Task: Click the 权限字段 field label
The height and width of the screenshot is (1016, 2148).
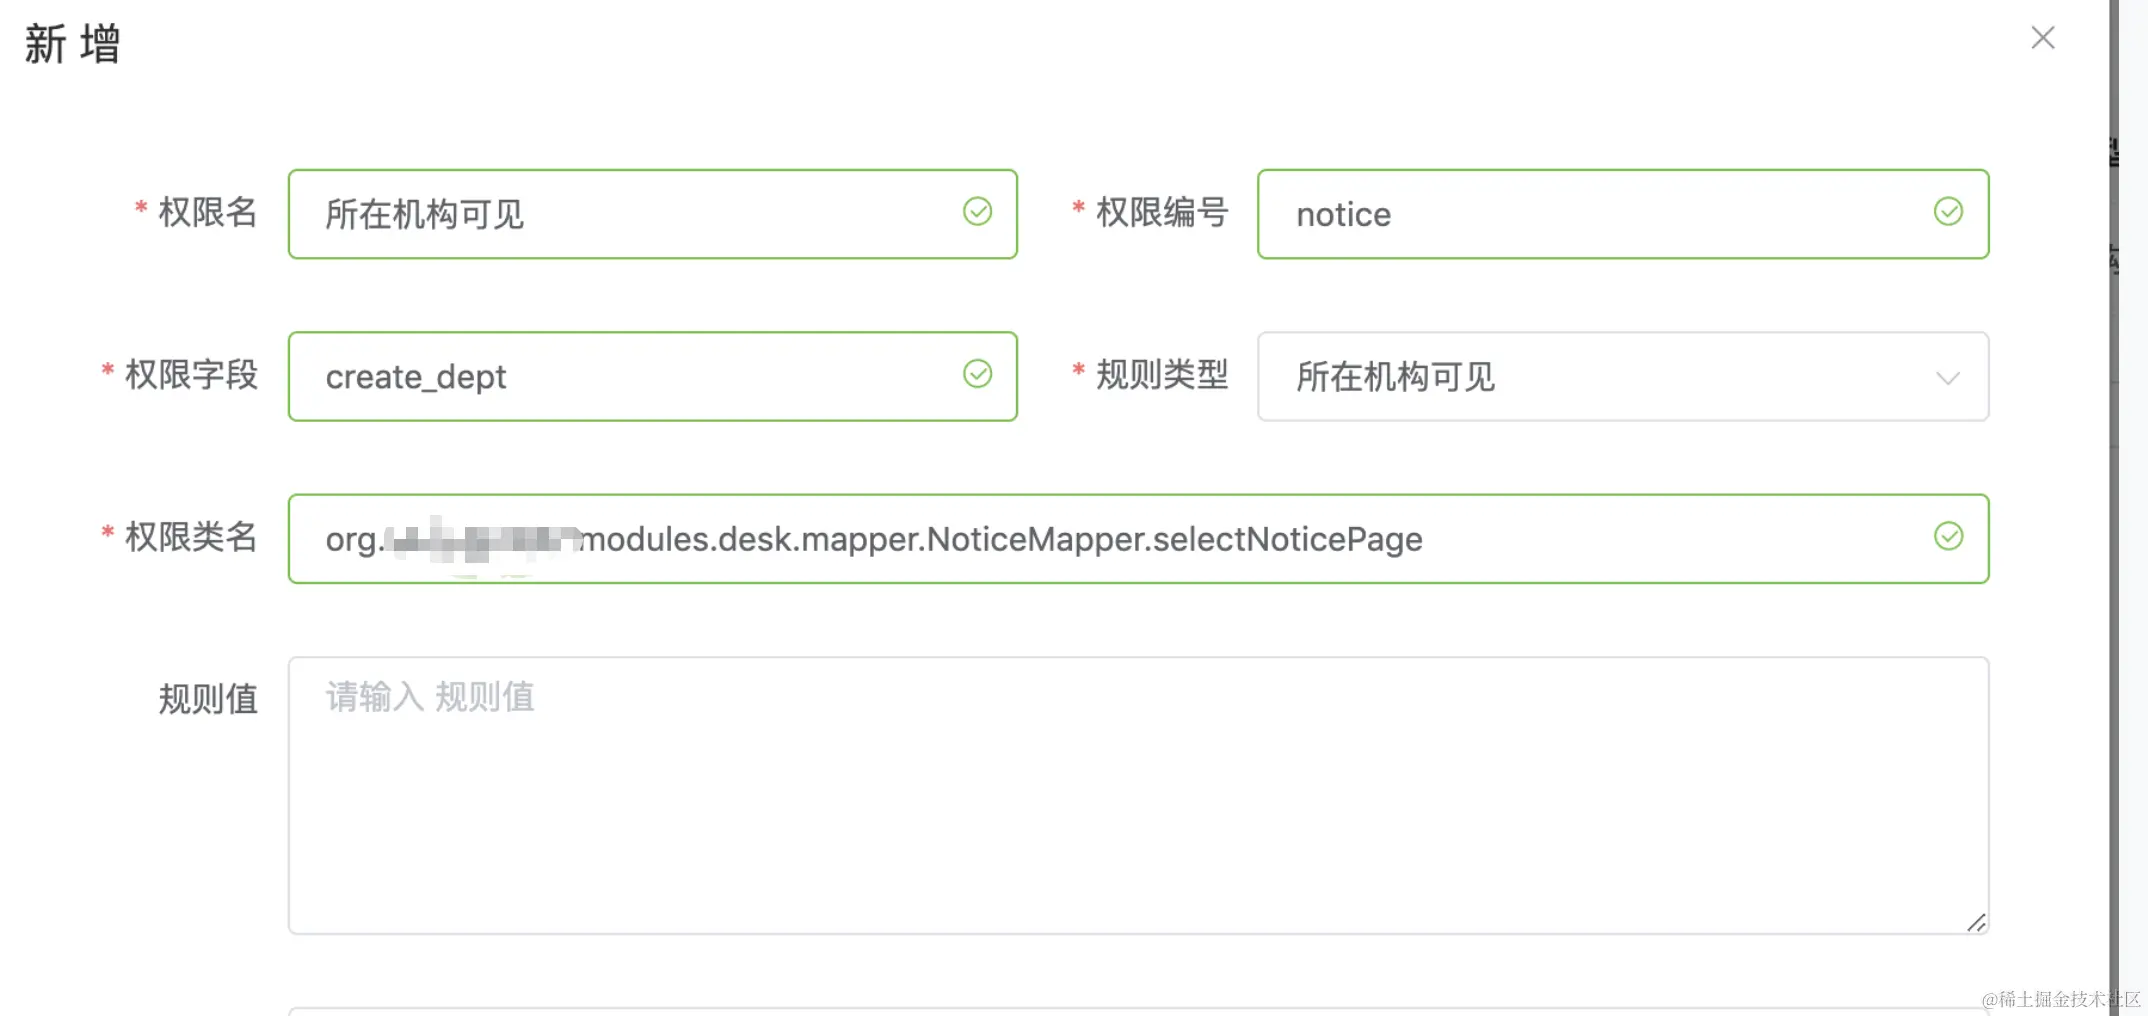Action: [x=190, y=375]
